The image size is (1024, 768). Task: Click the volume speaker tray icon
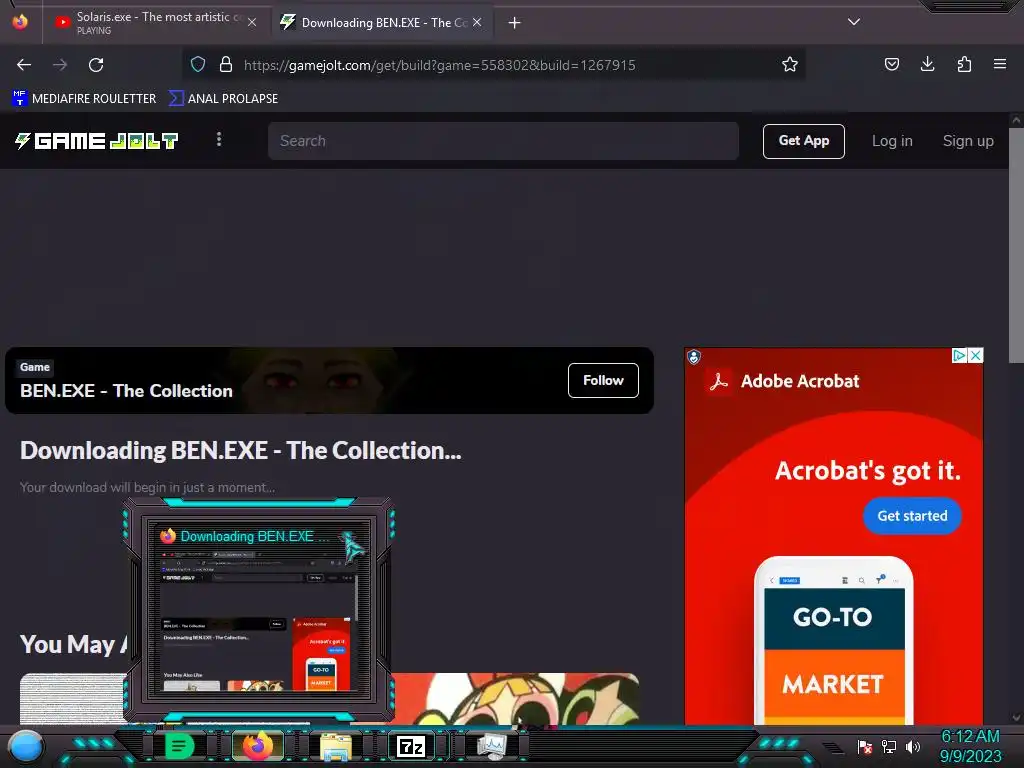(912, 746)
